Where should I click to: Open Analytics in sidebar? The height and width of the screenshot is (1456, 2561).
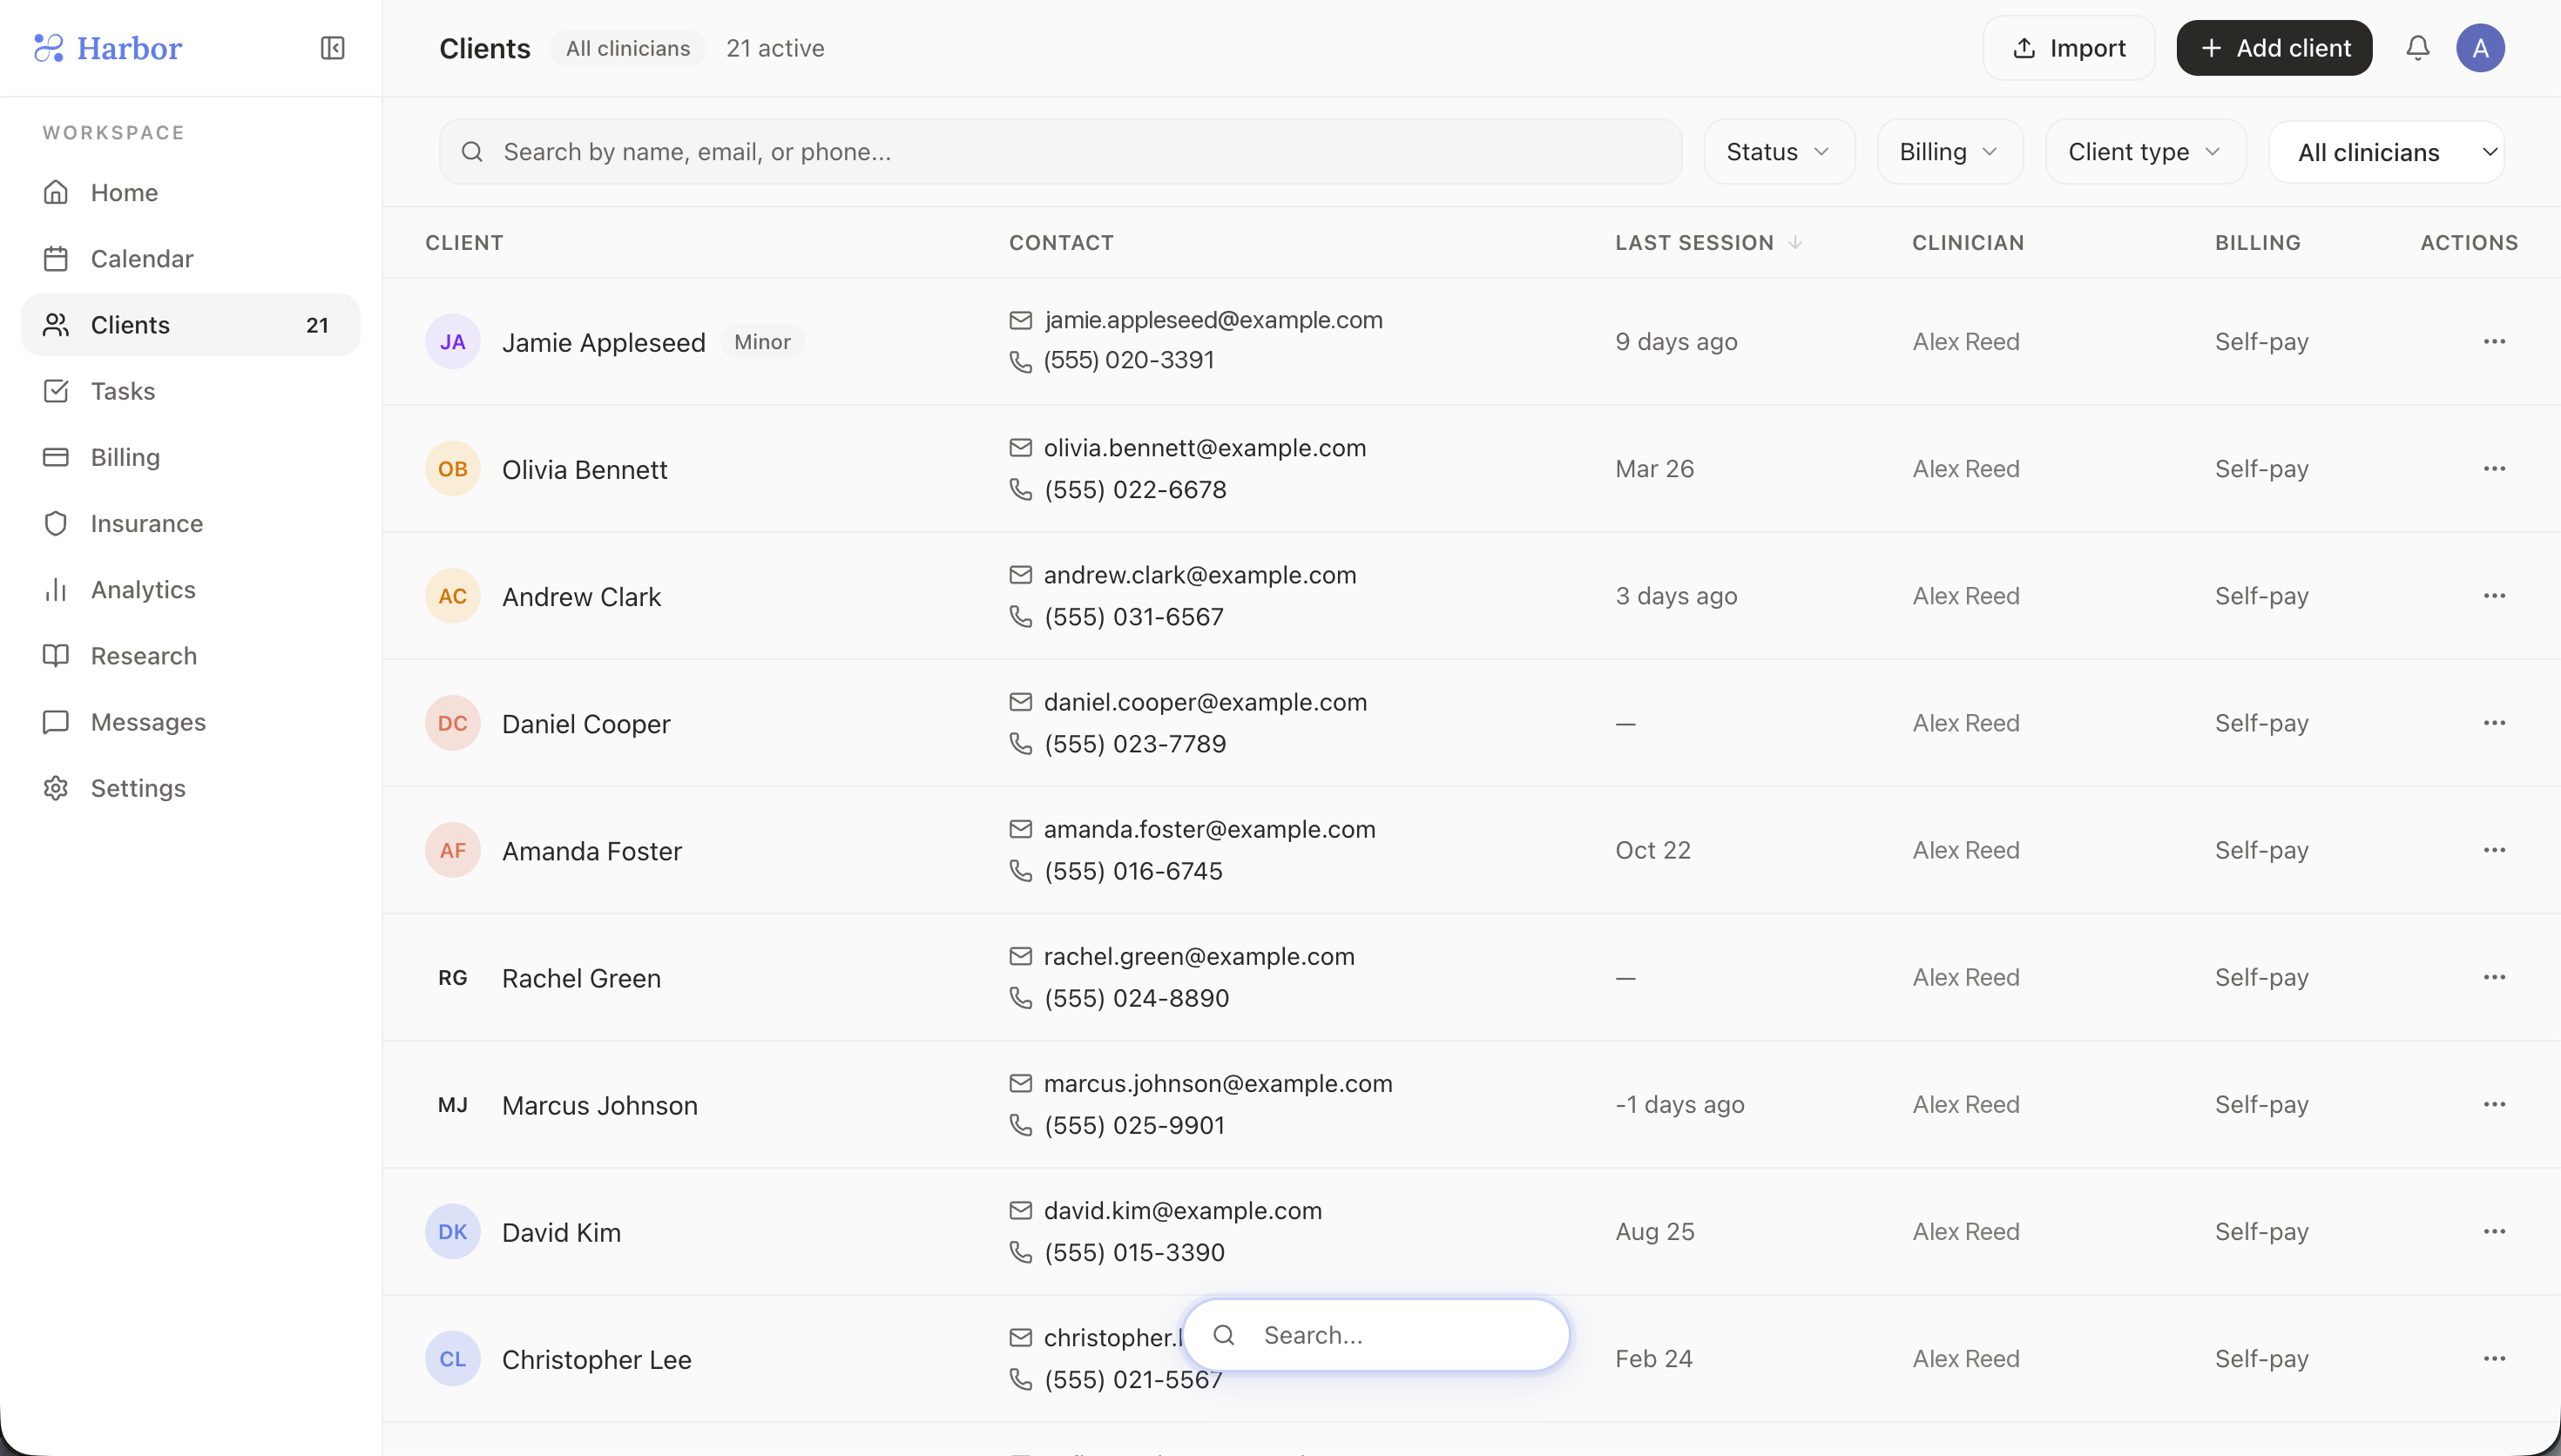point(190,589)
